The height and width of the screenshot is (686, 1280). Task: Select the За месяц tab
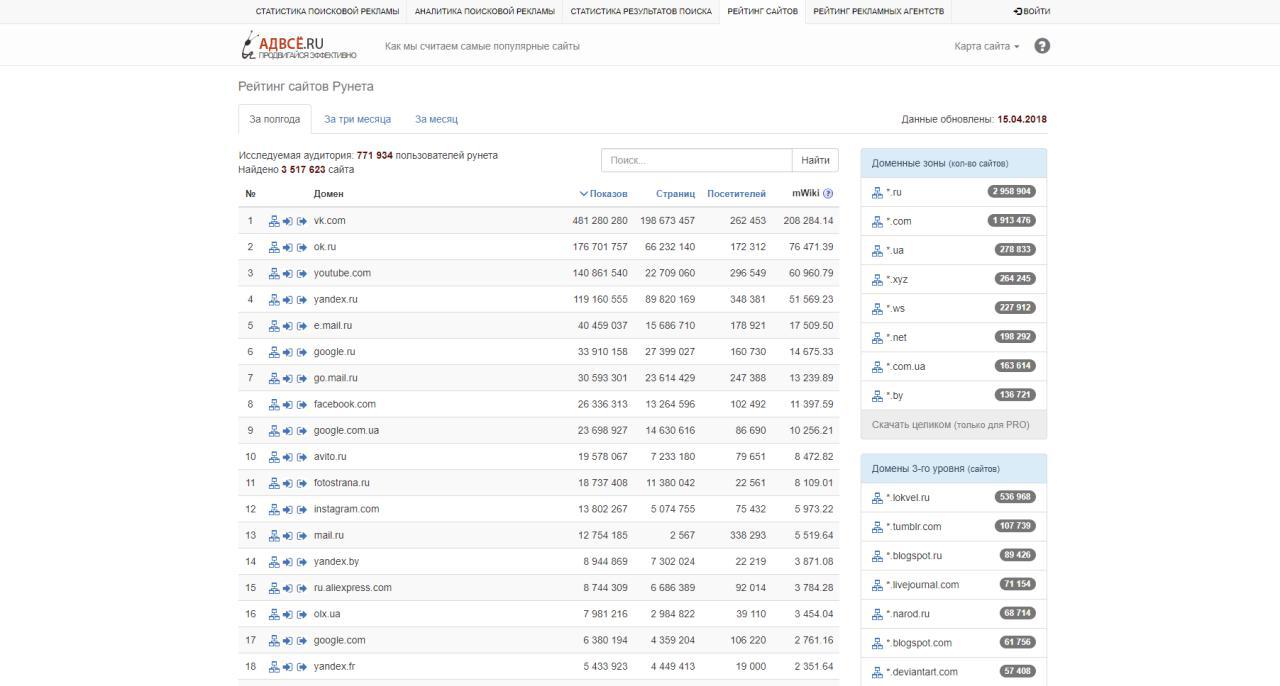[x=436, y=119]
